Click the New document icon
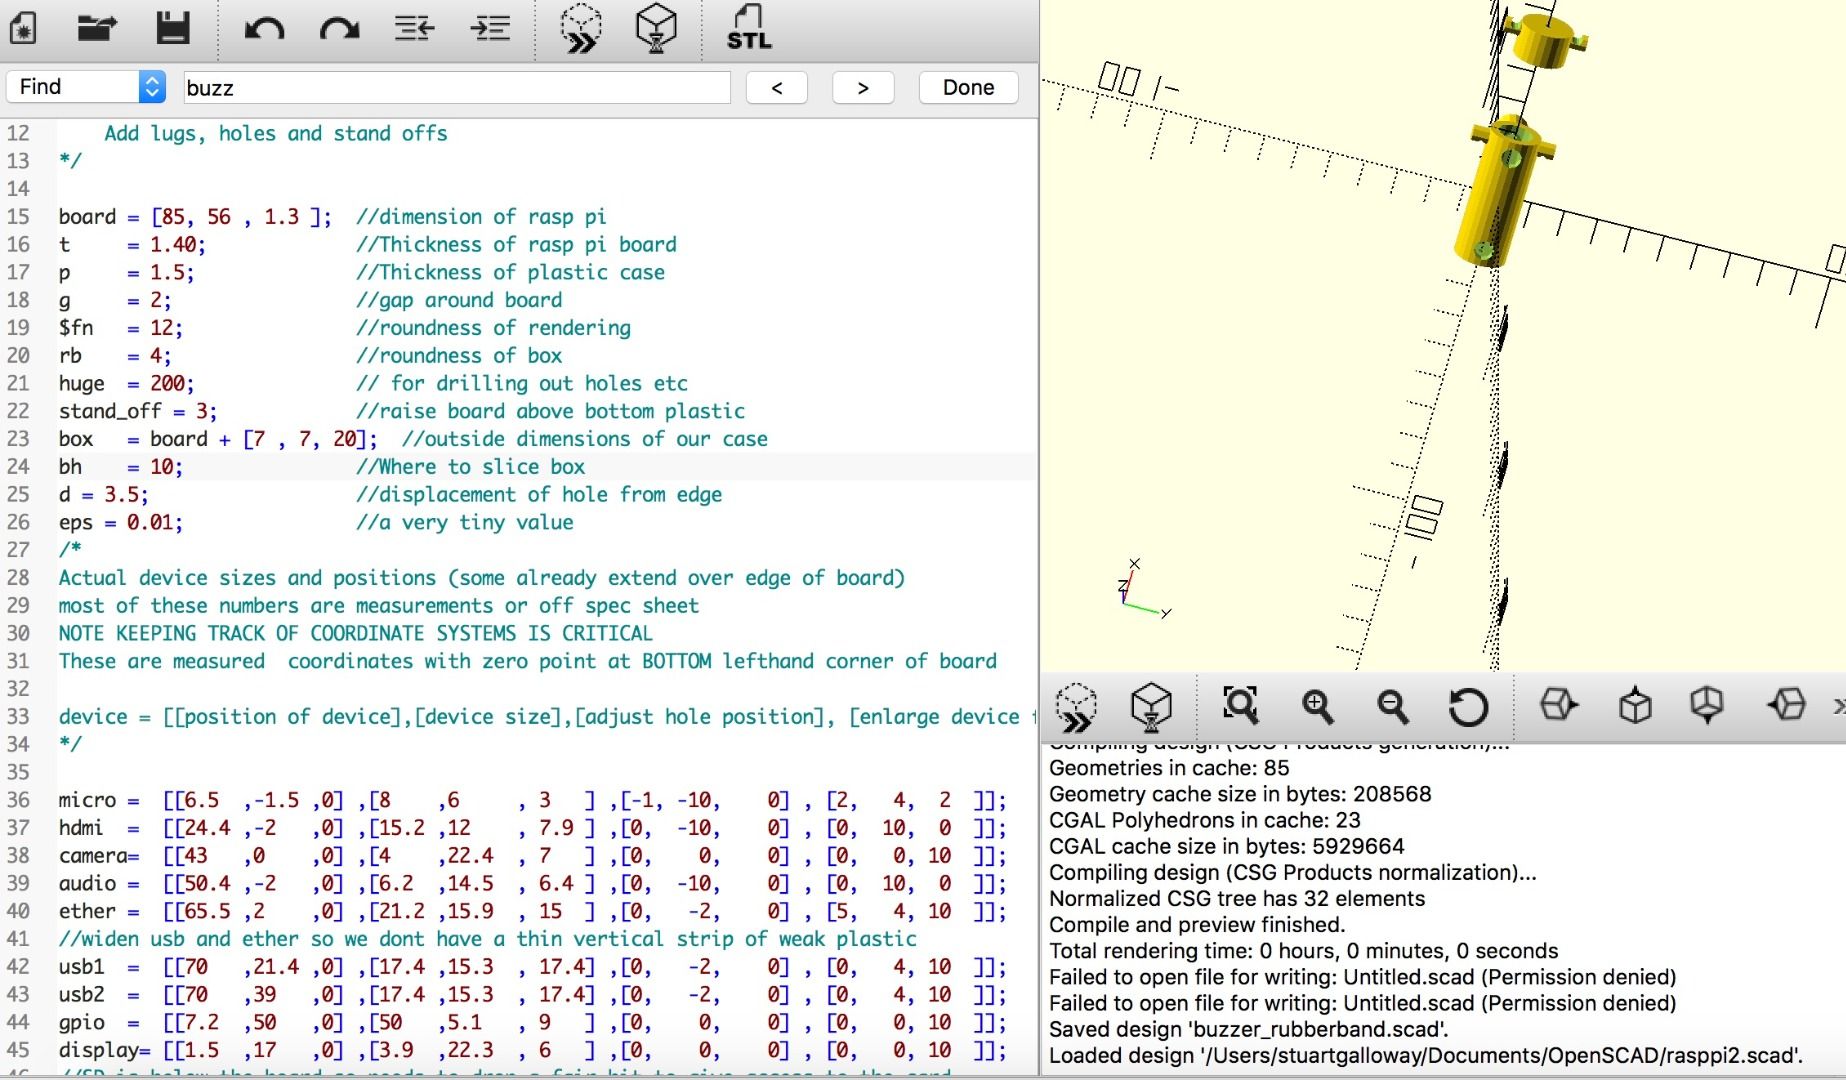1846x1080 pixels. click(x=23, y=28)
